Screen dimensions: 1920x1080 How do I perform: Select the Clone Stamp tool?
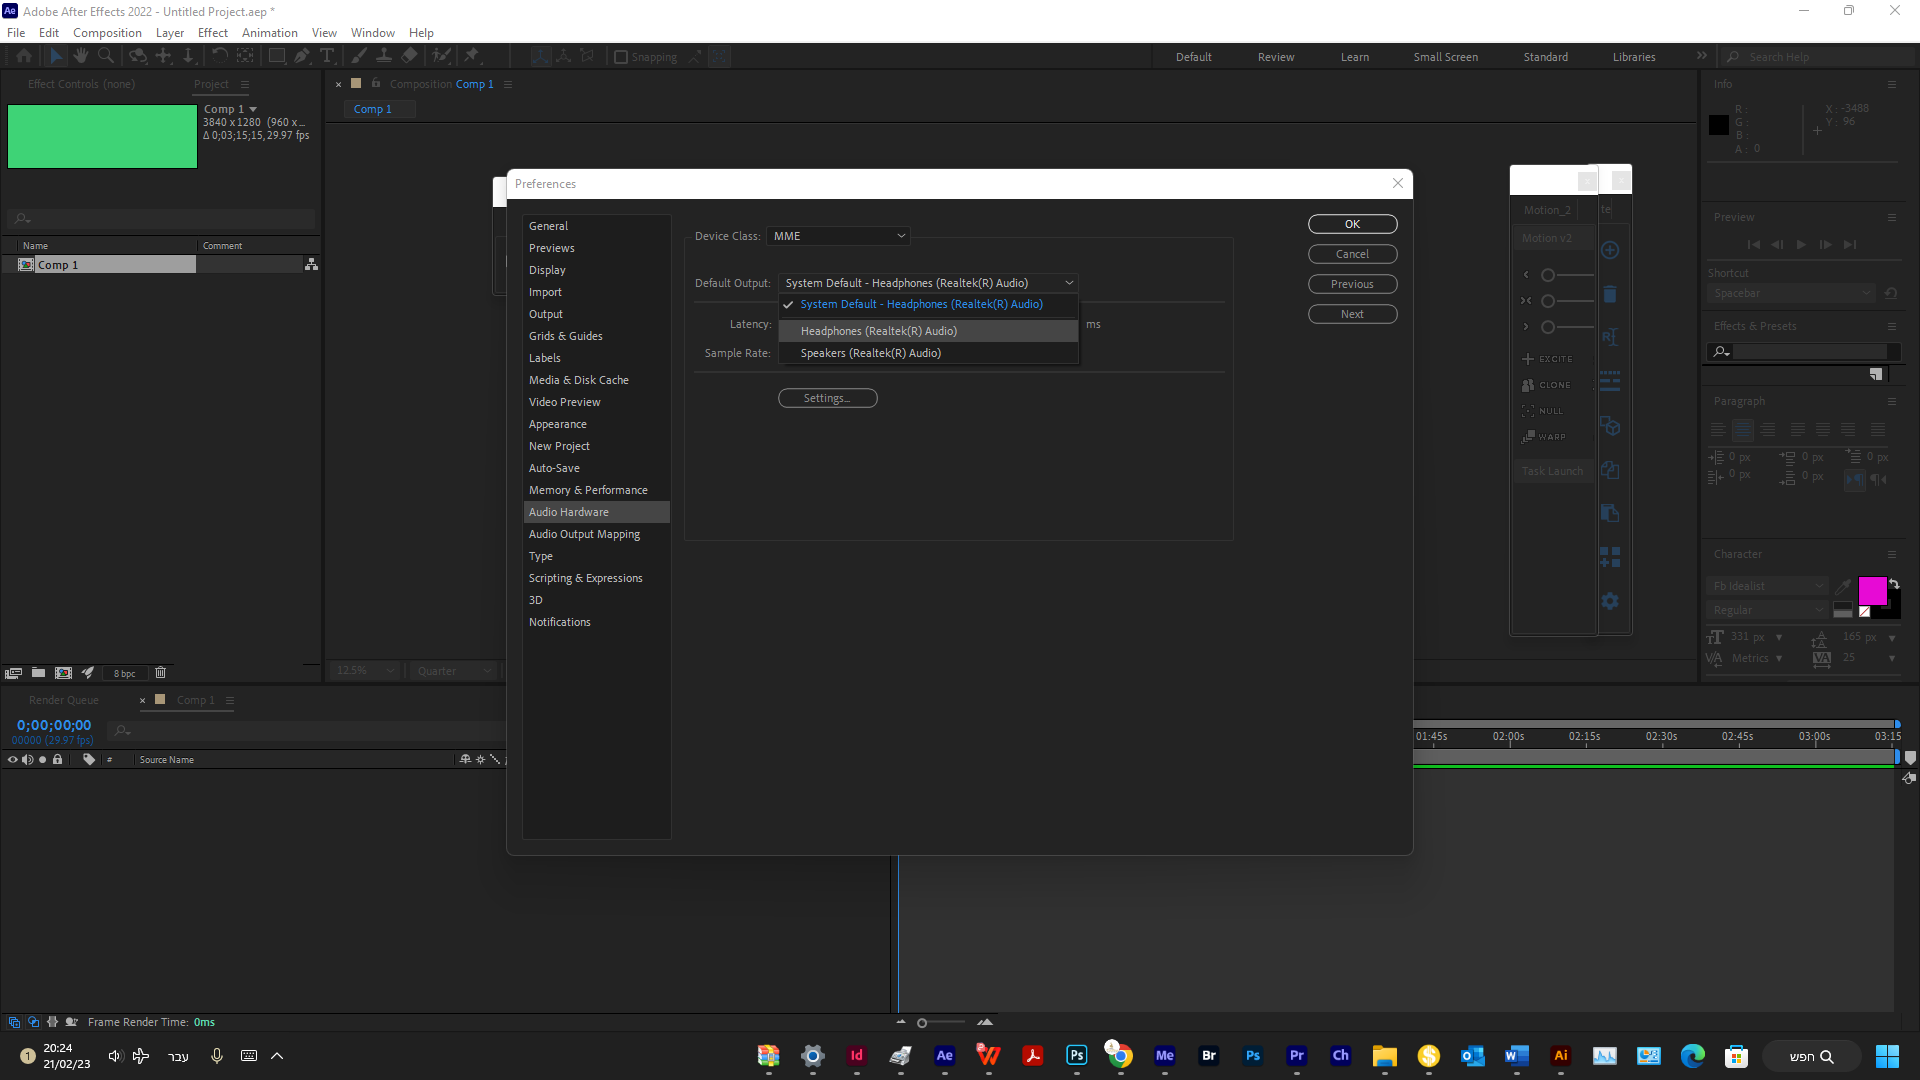click(383, 56)
